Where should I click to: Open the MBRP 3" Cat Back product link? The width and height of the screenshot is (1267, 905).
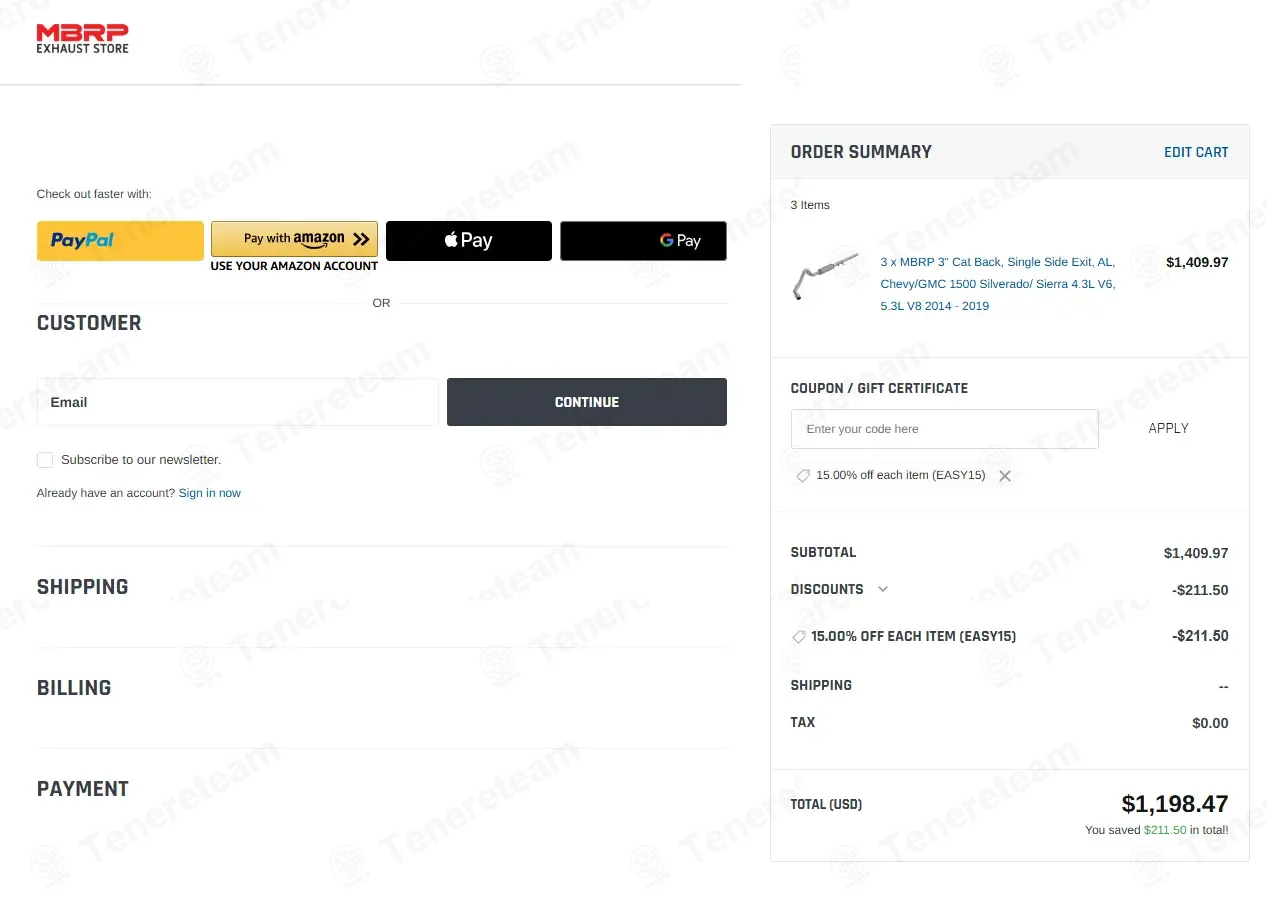click(998, 284)
